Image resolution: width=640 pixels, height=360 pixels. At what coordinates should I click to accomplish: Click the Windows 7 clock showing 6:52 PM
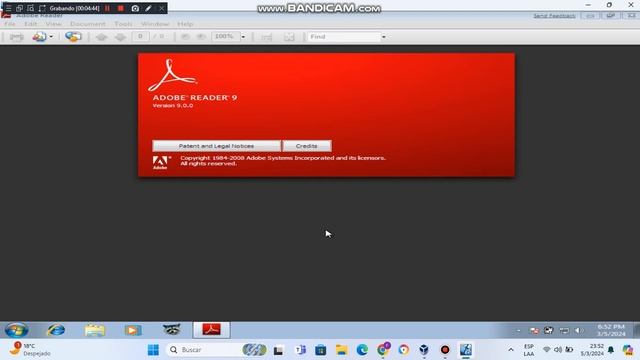611,330
